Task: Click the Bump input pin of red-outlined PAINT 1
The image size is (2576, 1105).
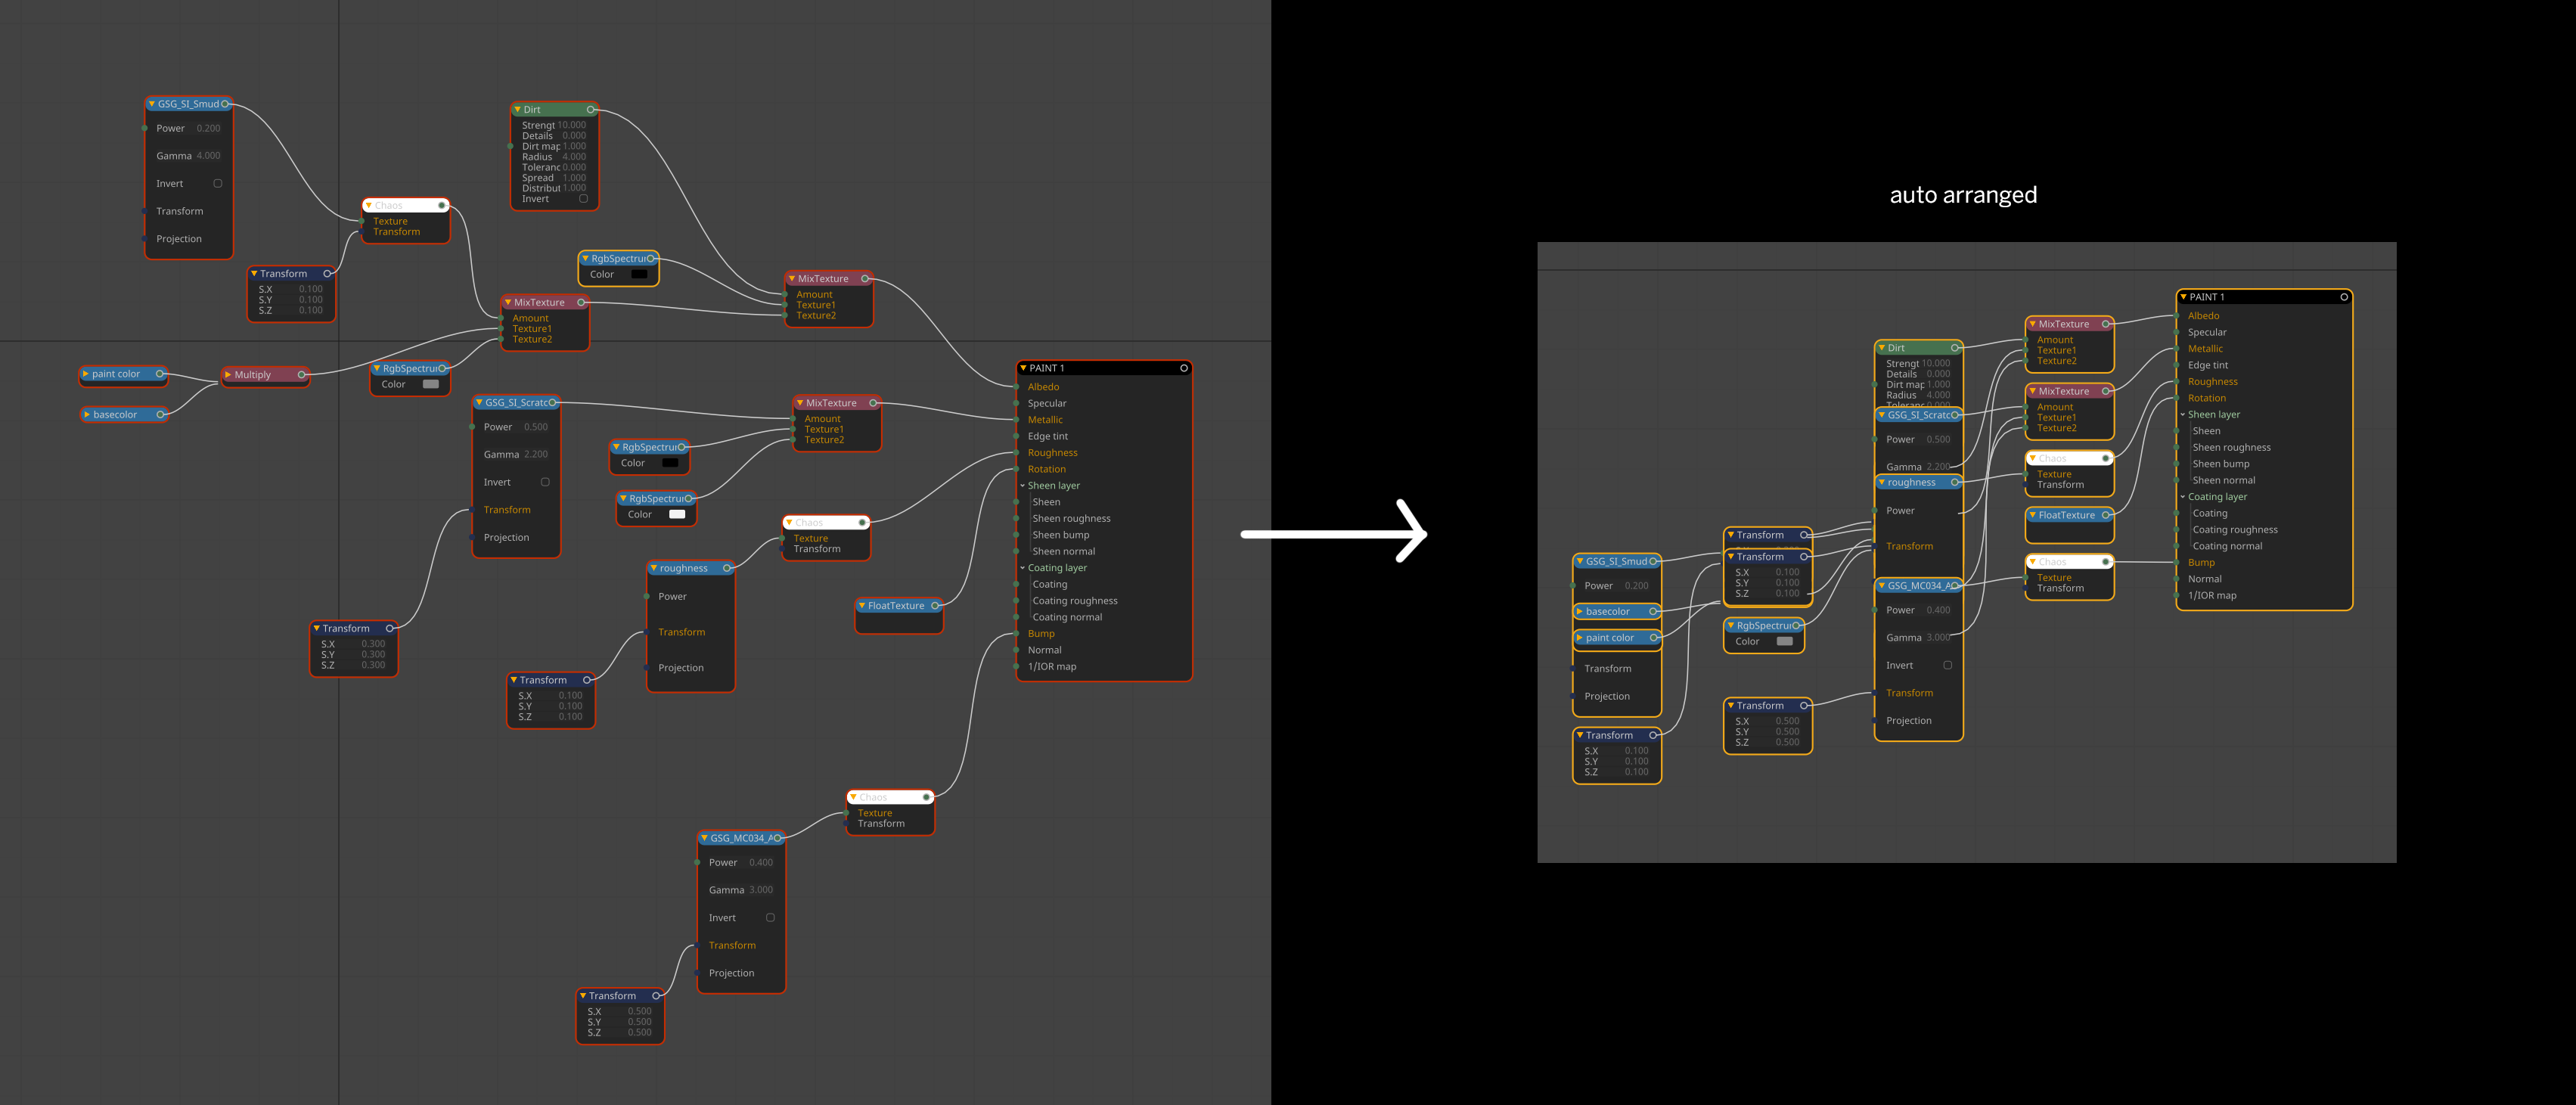Action: (1017, 634)
